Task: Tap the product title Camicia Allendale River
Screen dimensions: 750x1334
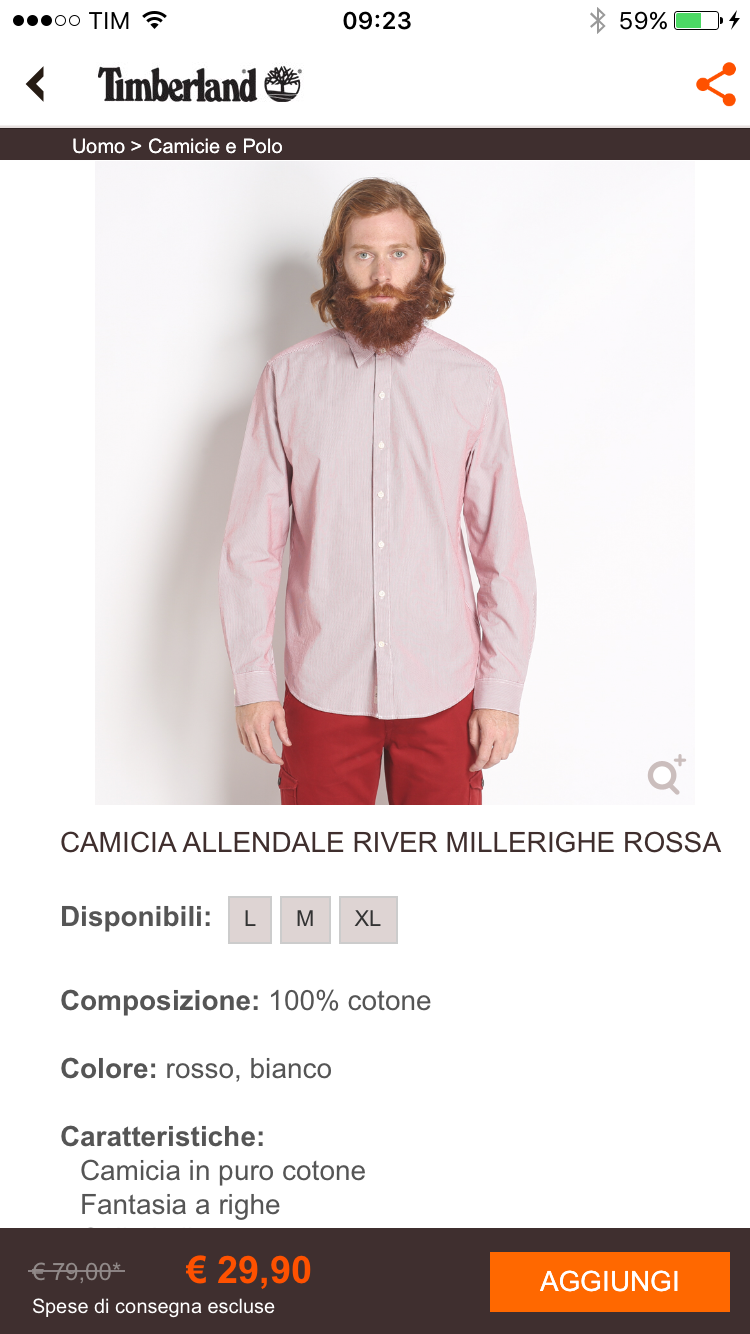Action: point(390,842)
